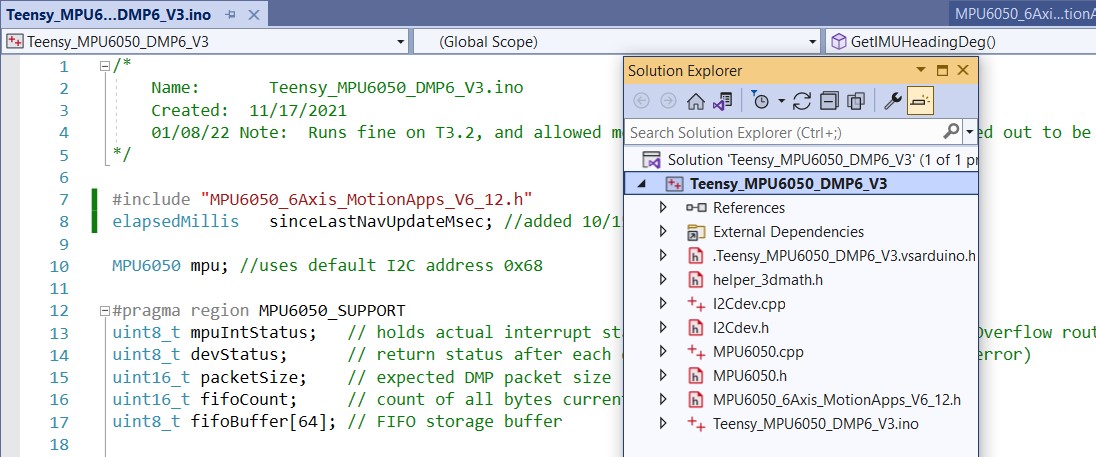Select I2Cdev.cpp file
The height and width of the screenshot is (457, 1096).
(749, 303)
